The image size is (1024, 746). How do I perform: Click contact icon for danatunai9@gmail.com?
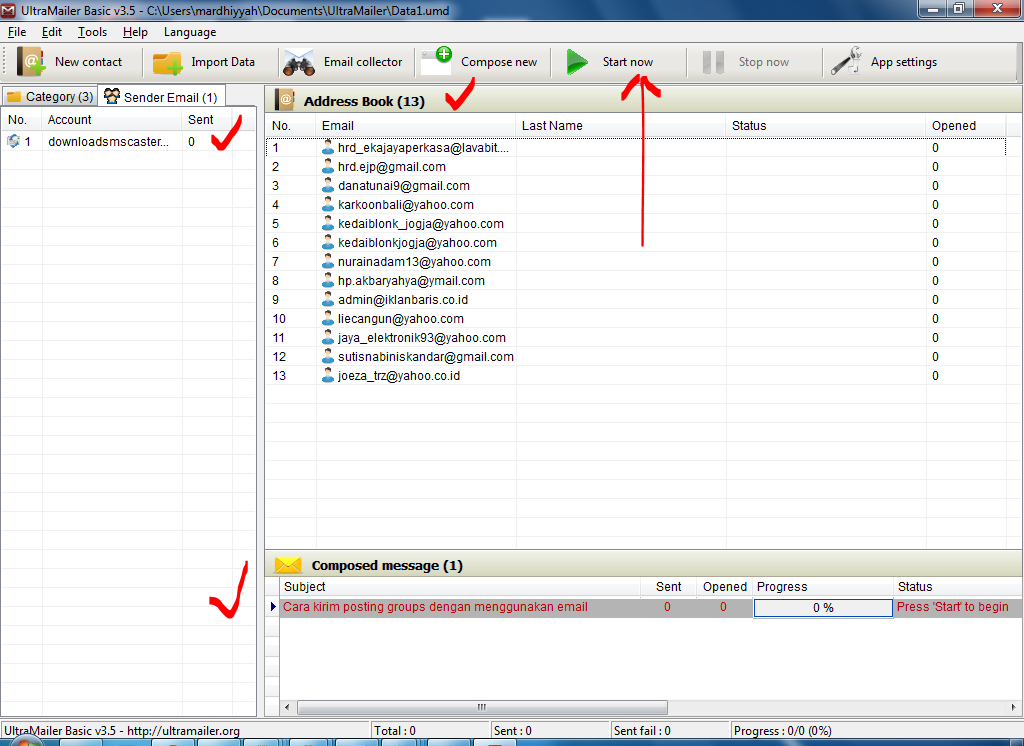(x=328, y=186)
